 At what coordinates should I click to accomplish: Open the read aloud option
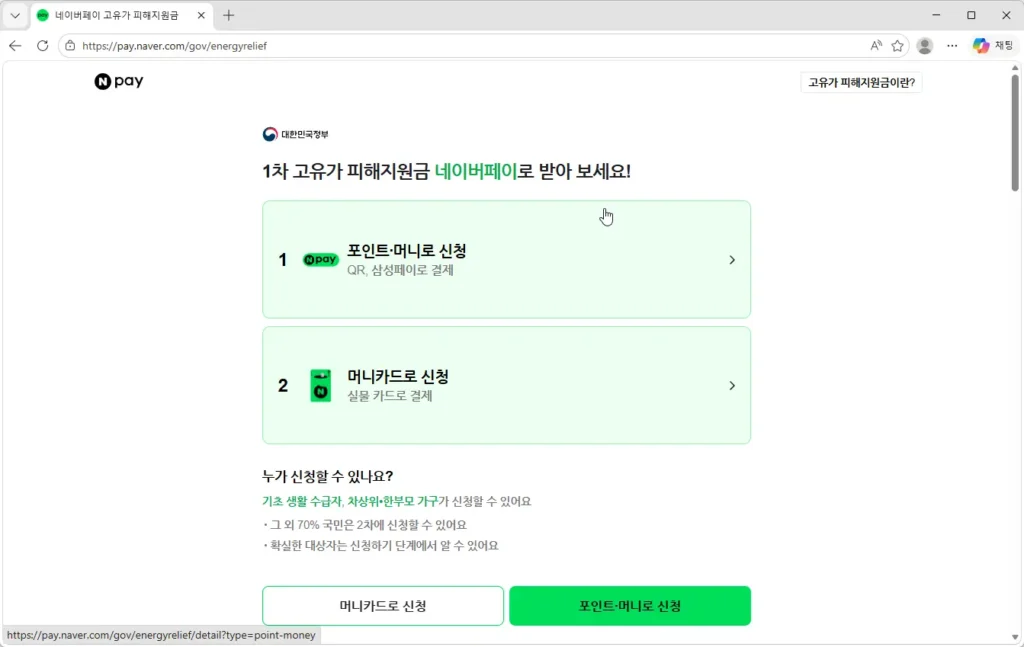point(876,46)
